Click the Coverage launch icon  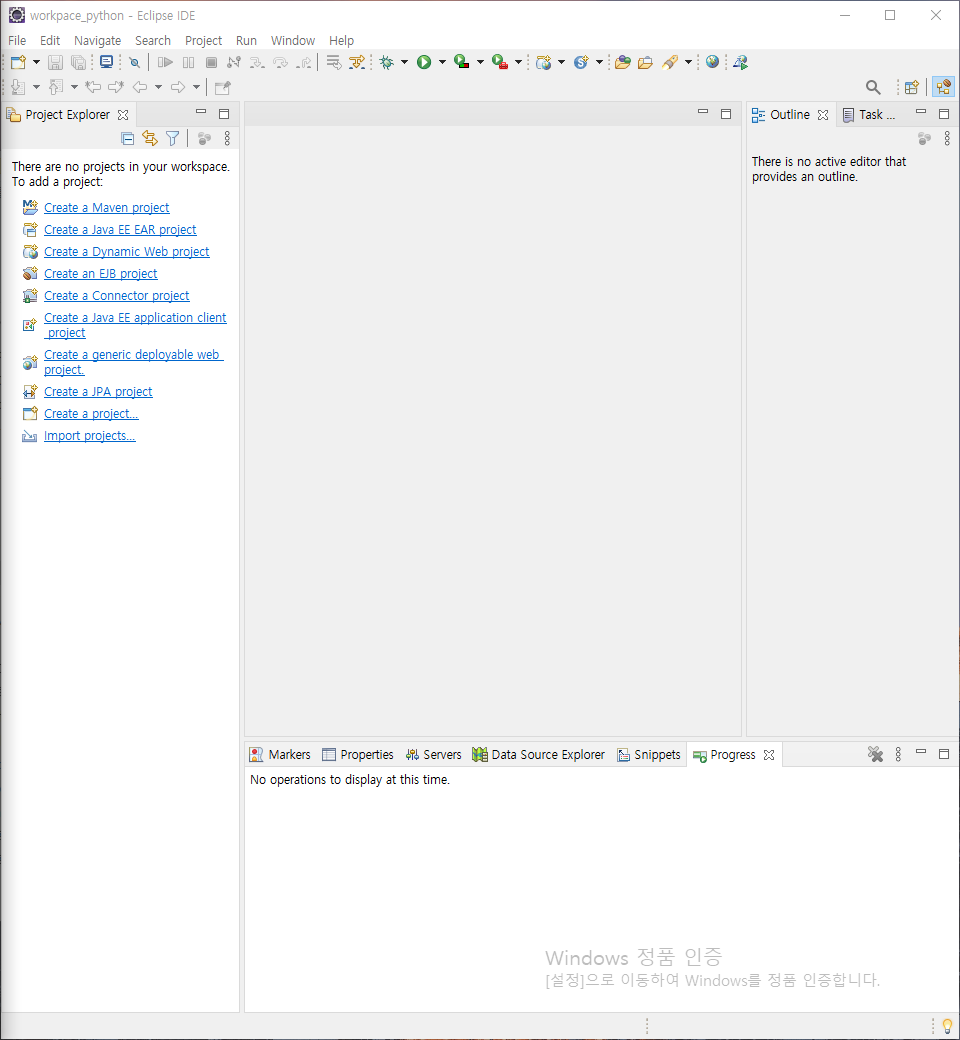pos(462,62)
